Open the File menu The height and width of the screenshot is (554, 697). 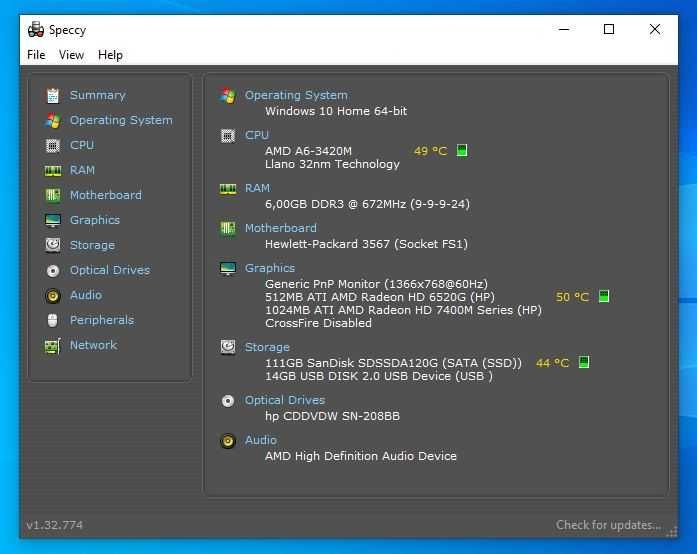(36, 55)
